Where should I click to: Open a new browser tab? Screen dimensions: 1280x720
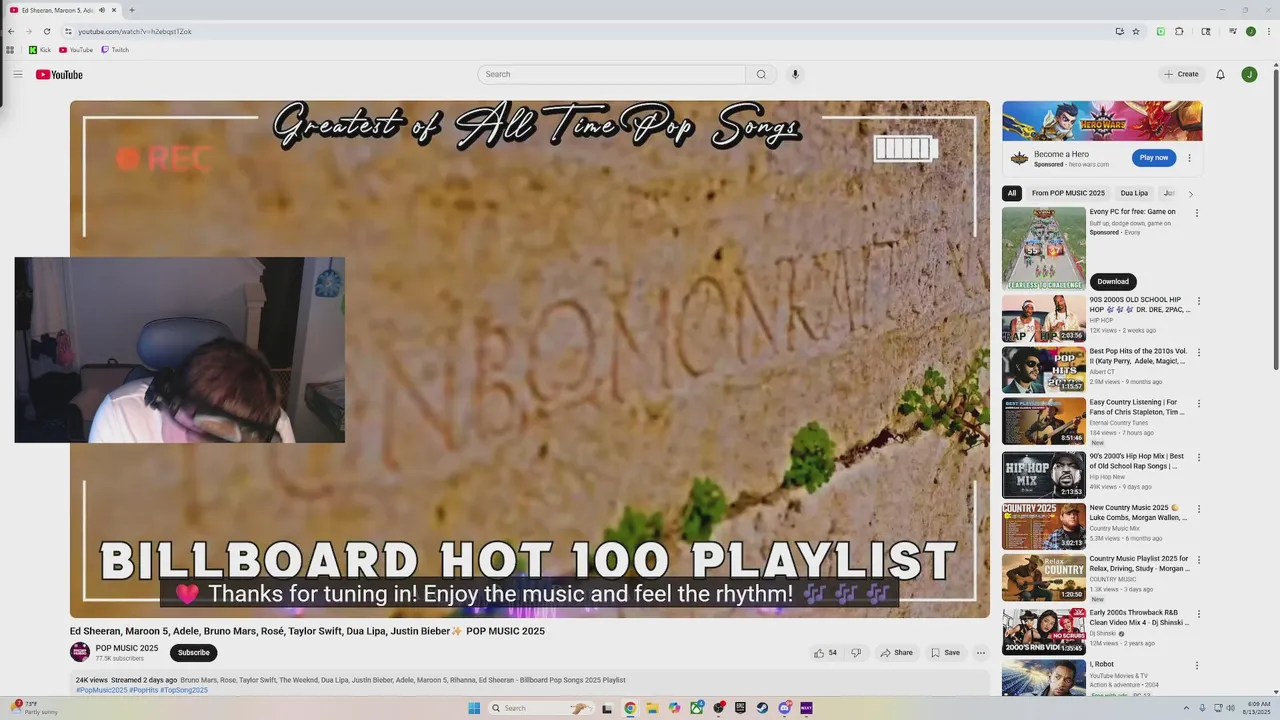click(x=131, y=10)
